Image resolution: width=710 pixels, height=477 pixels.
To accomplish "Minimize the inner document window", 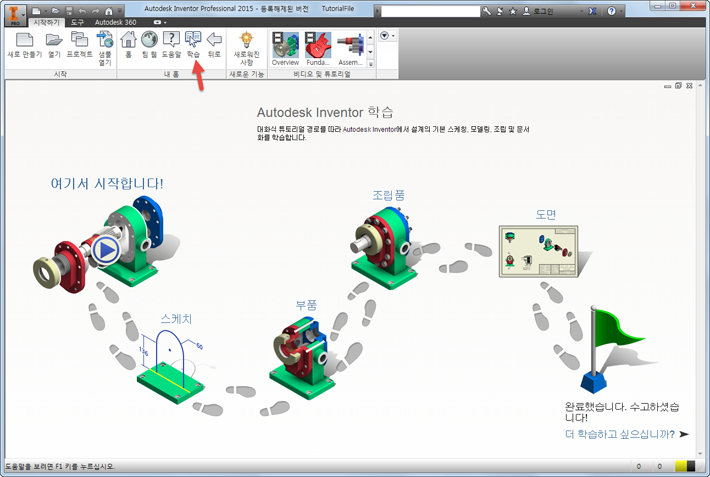I will click(x=667, y=86).
